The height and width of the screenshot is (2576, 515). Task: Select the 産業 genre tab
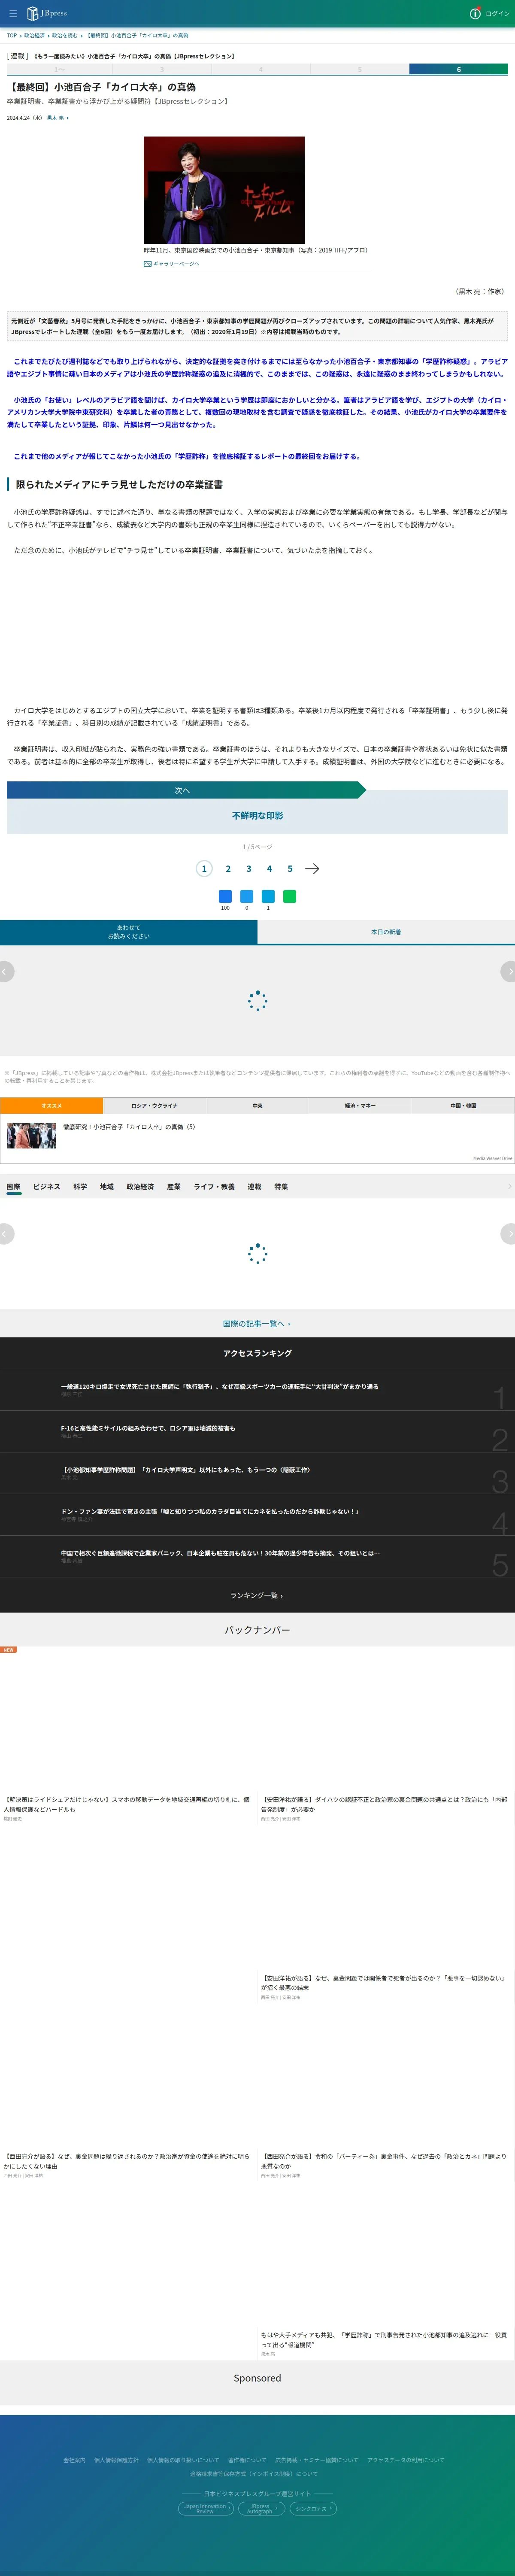[174, 1187]
